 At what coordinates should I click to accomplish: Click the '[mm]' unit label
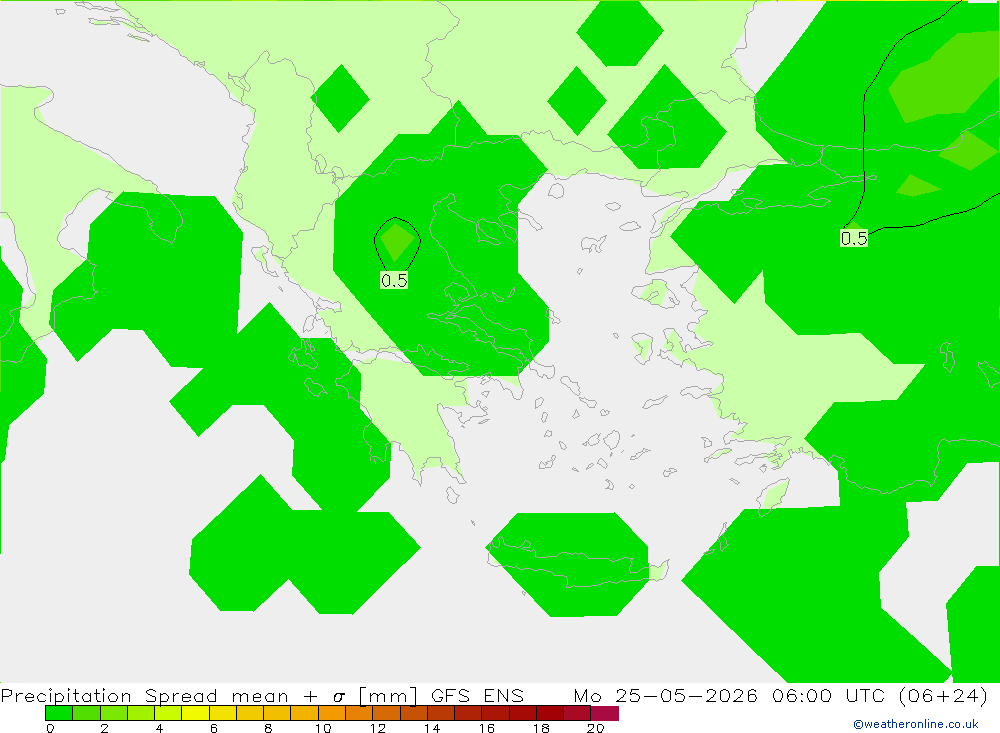pos(388,695)
